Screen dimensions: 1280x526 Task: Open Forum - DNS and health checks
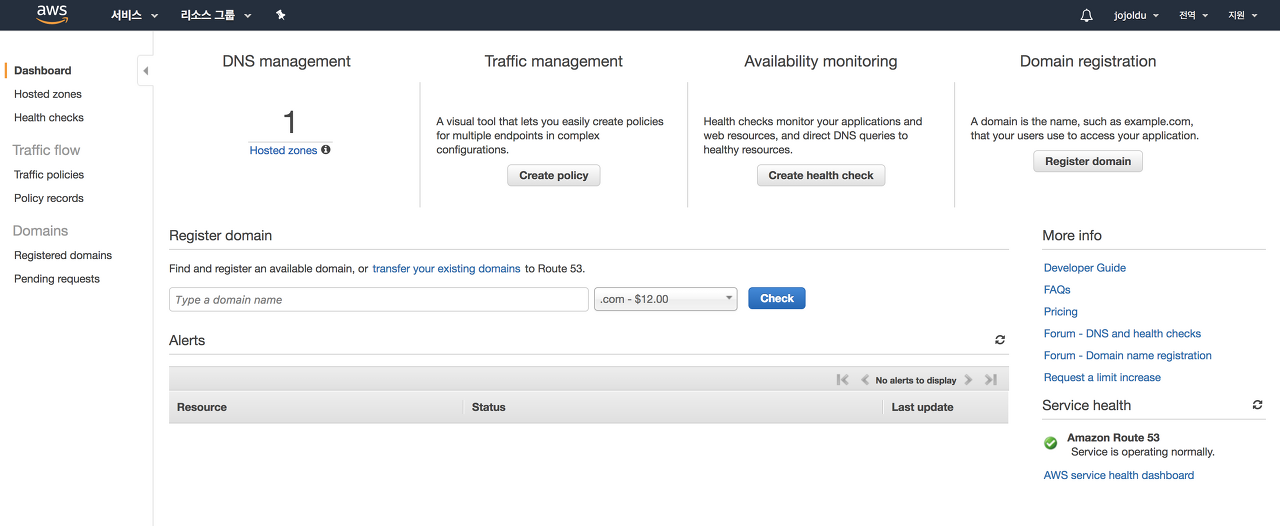[x=1122, y=334]
